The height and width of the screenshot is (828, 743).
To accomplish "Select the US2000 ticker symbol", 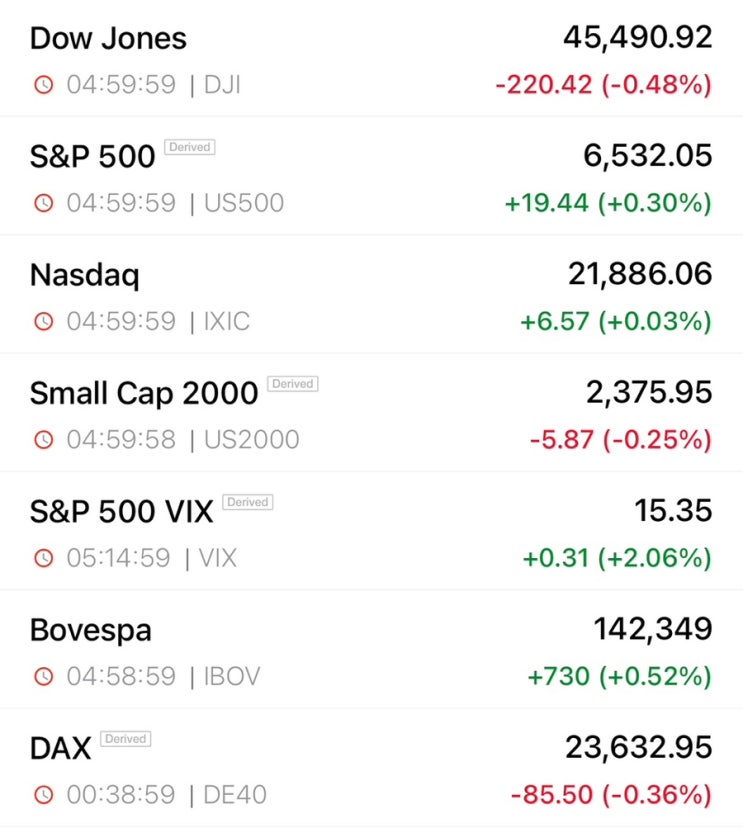I will coord(252,439).
